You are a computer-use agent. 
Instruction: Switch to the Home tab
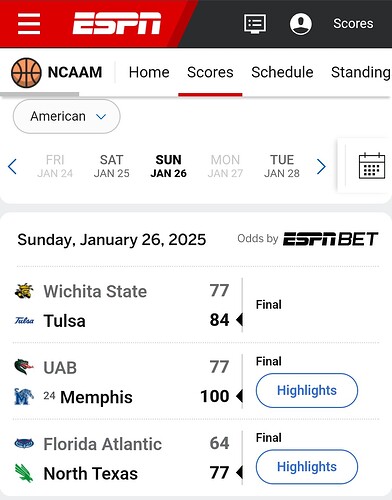point(149,72)
